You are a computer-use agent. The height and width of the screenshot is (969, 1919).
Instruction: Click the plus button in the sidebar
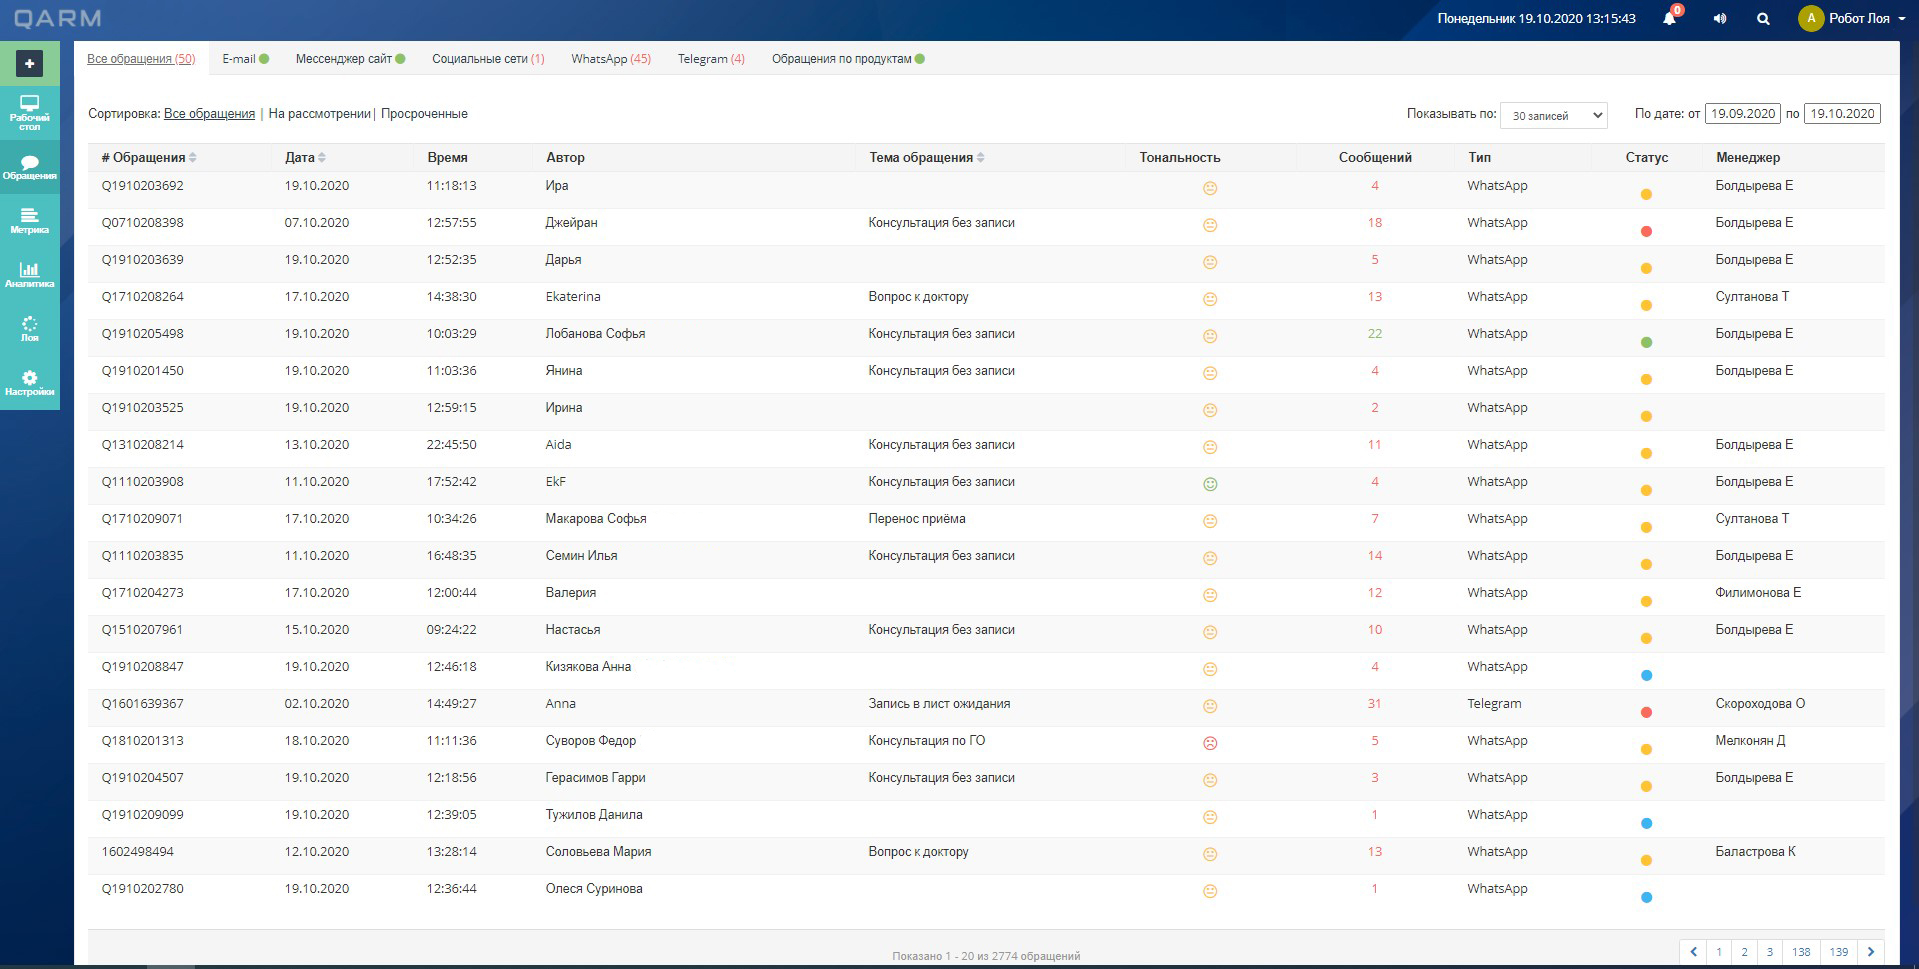click(29, 64)
